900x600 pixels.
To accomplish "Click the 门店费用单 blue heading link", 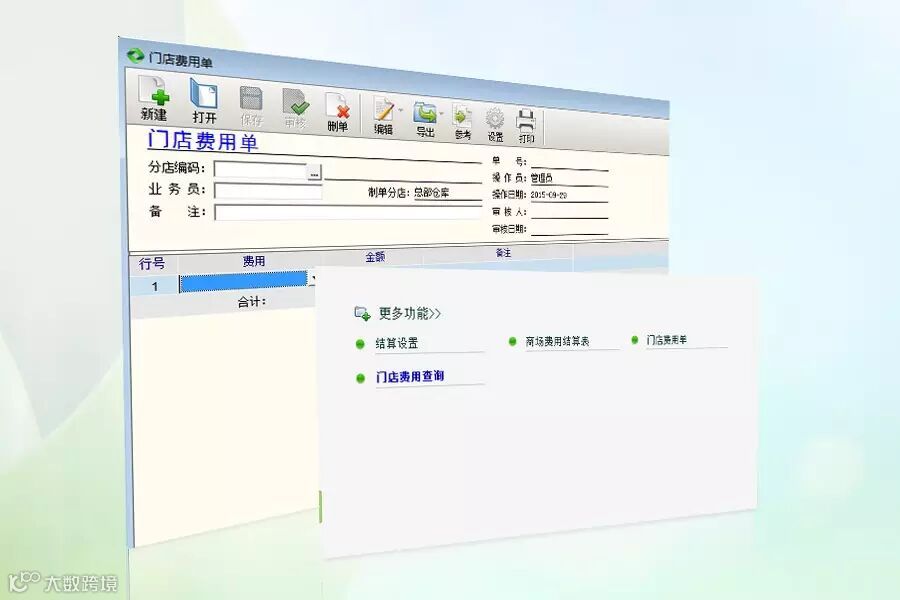I will [x=203, y=141].
